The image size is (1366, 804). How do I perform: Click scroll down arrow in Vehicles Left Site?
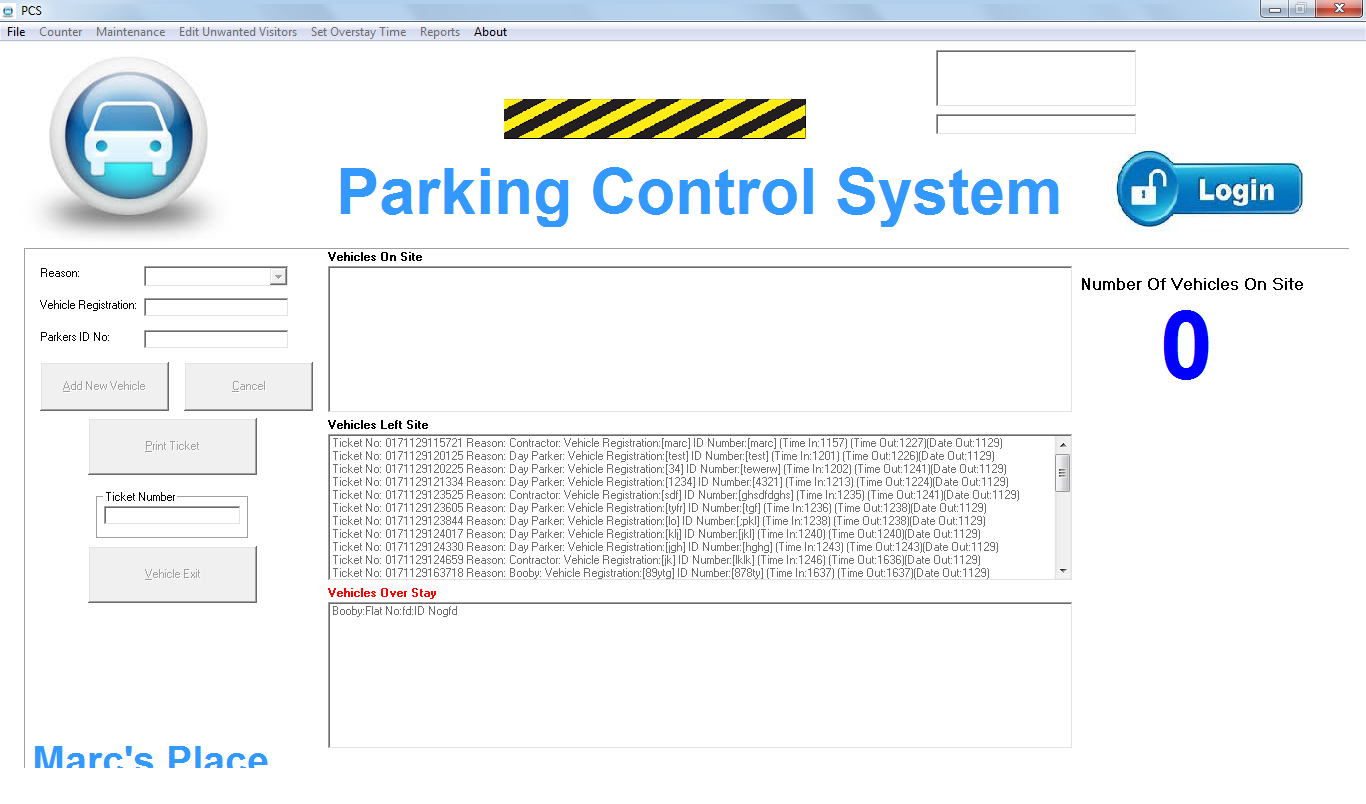[1062, 571]
